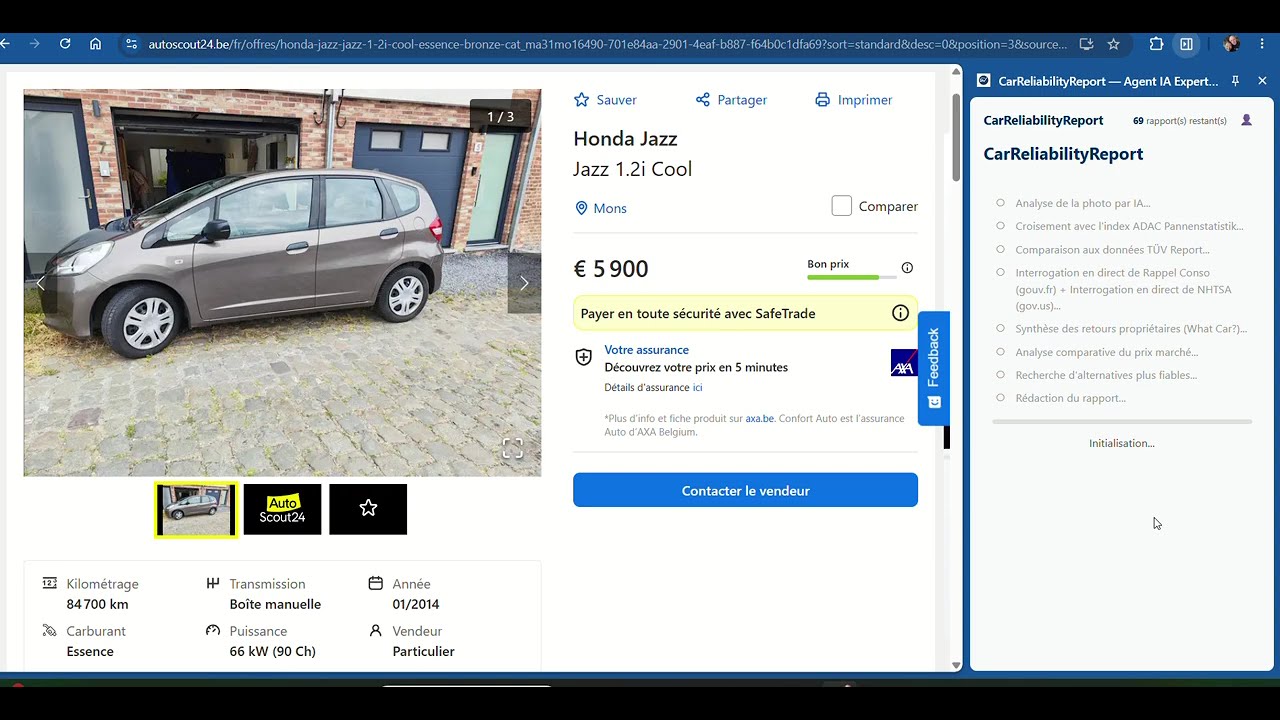Screen dimensions: 1280x720
Task: Click the main Honda Jazz photo
Action: click(282, 283)
